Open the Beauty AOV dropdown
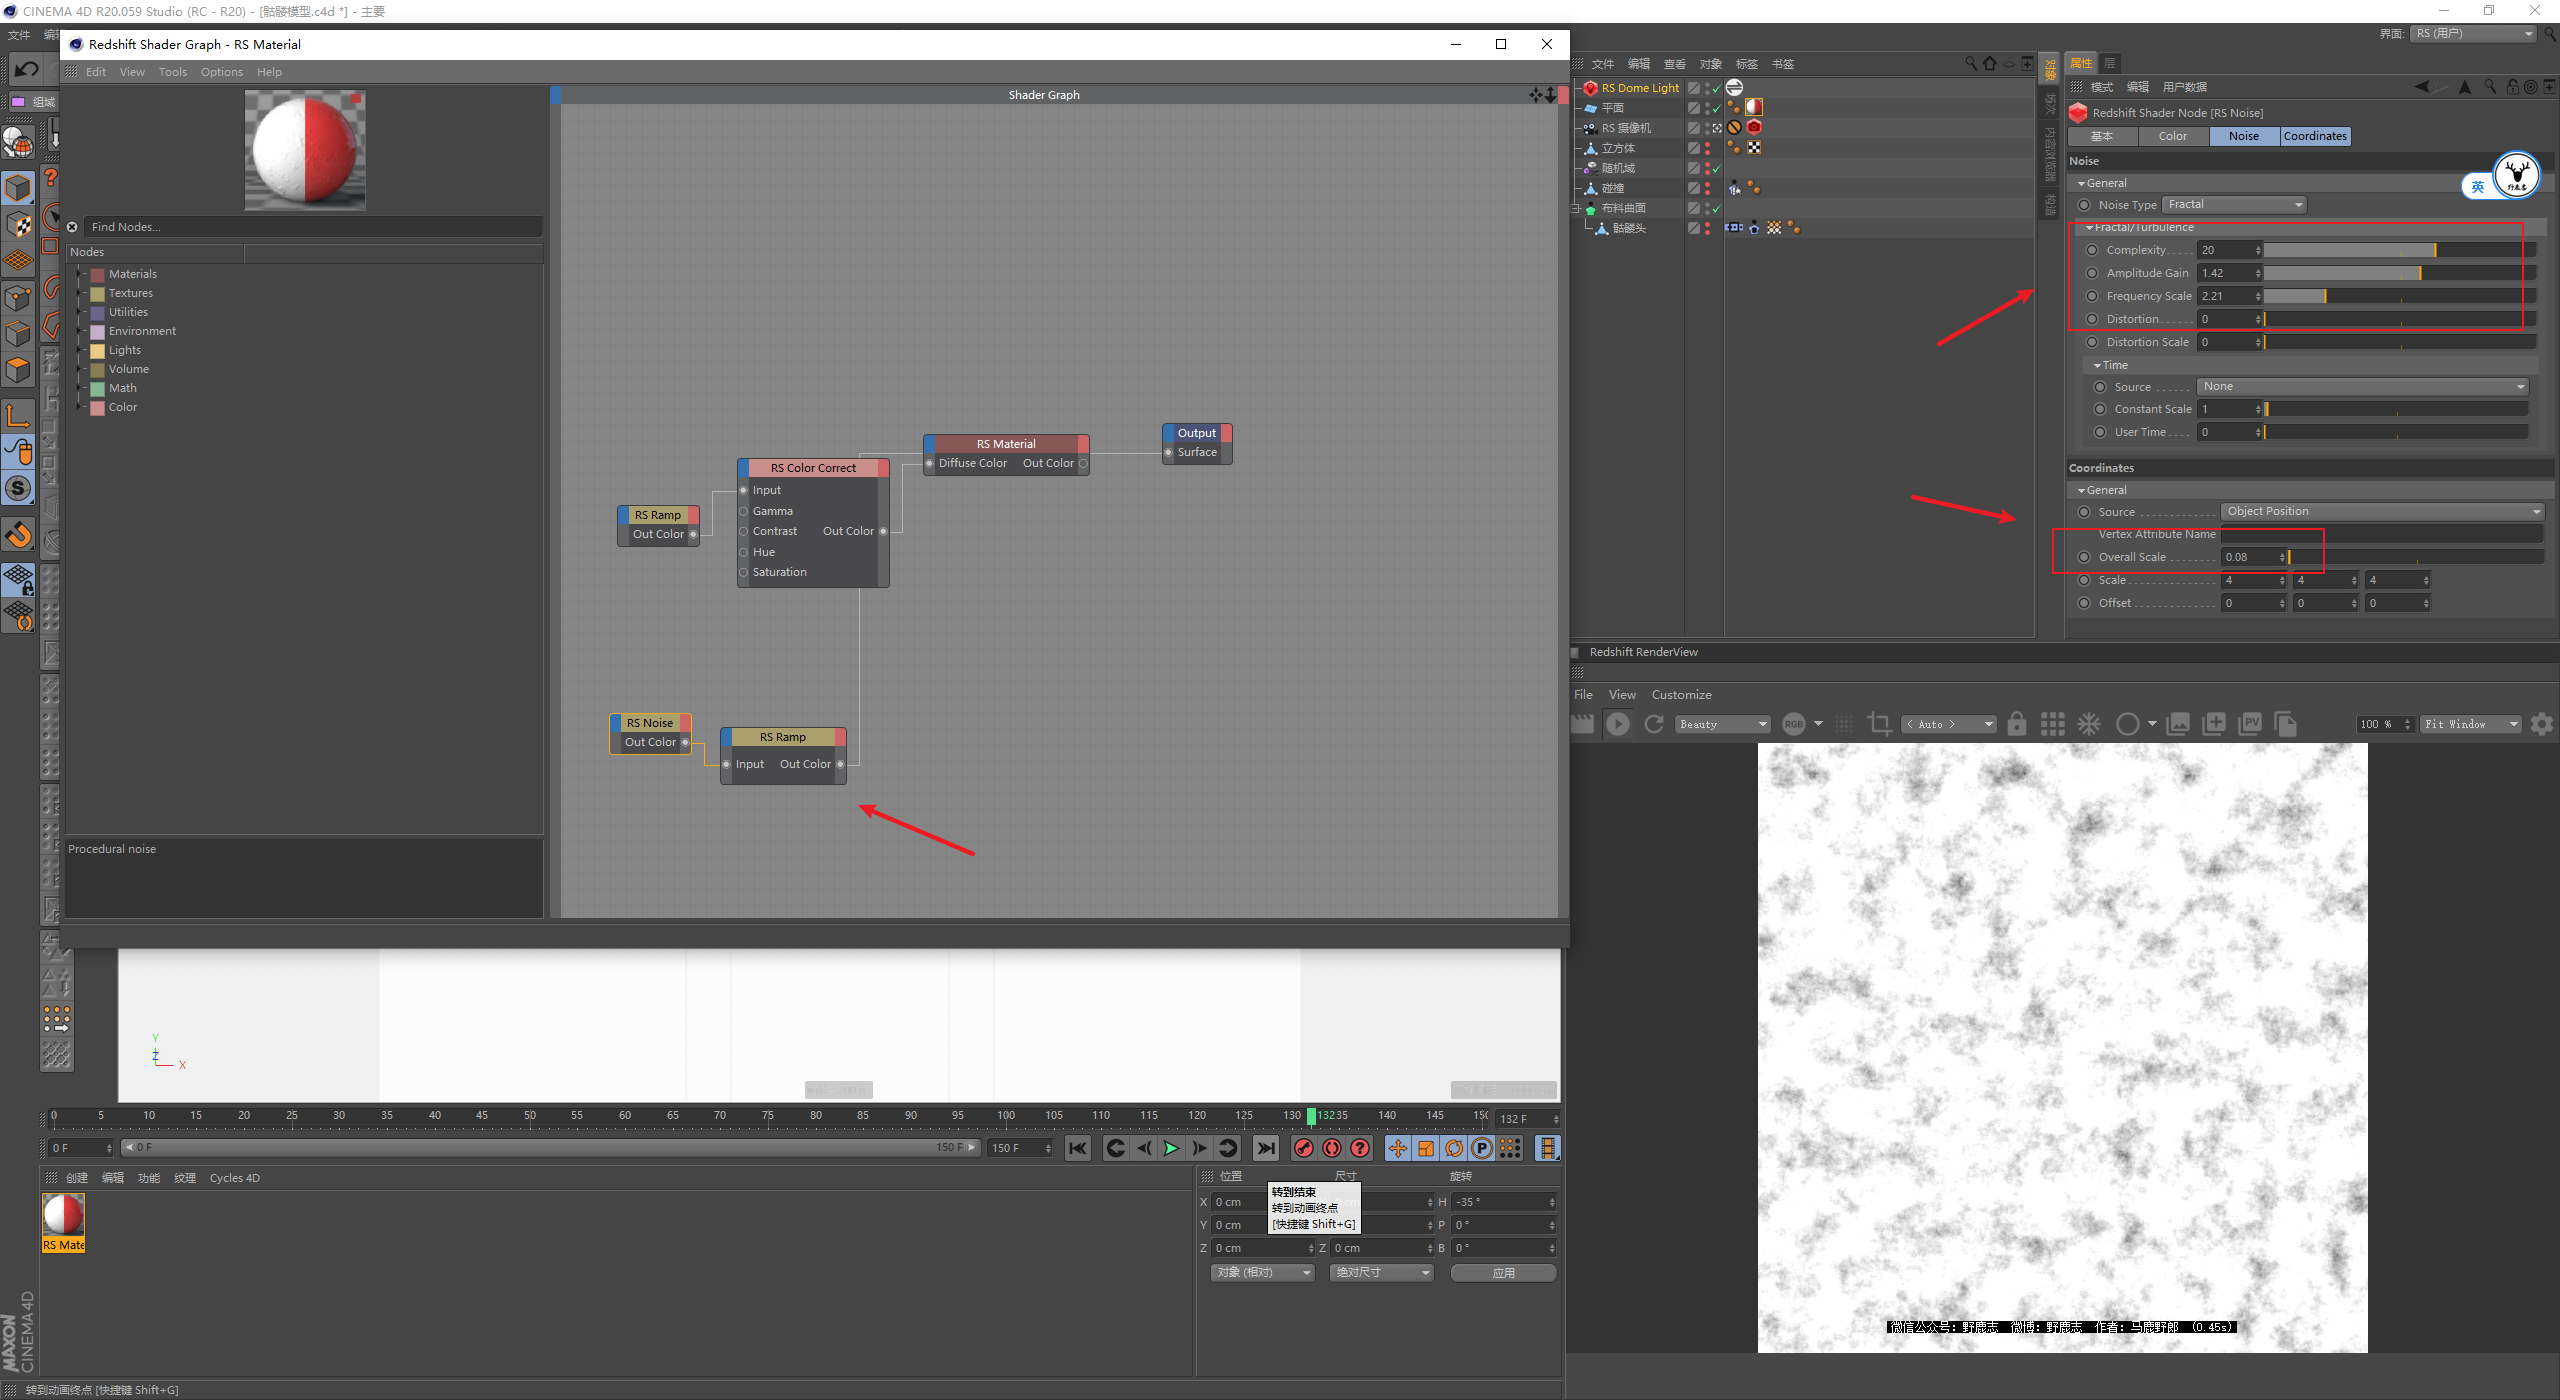 tap(1724, 724)
